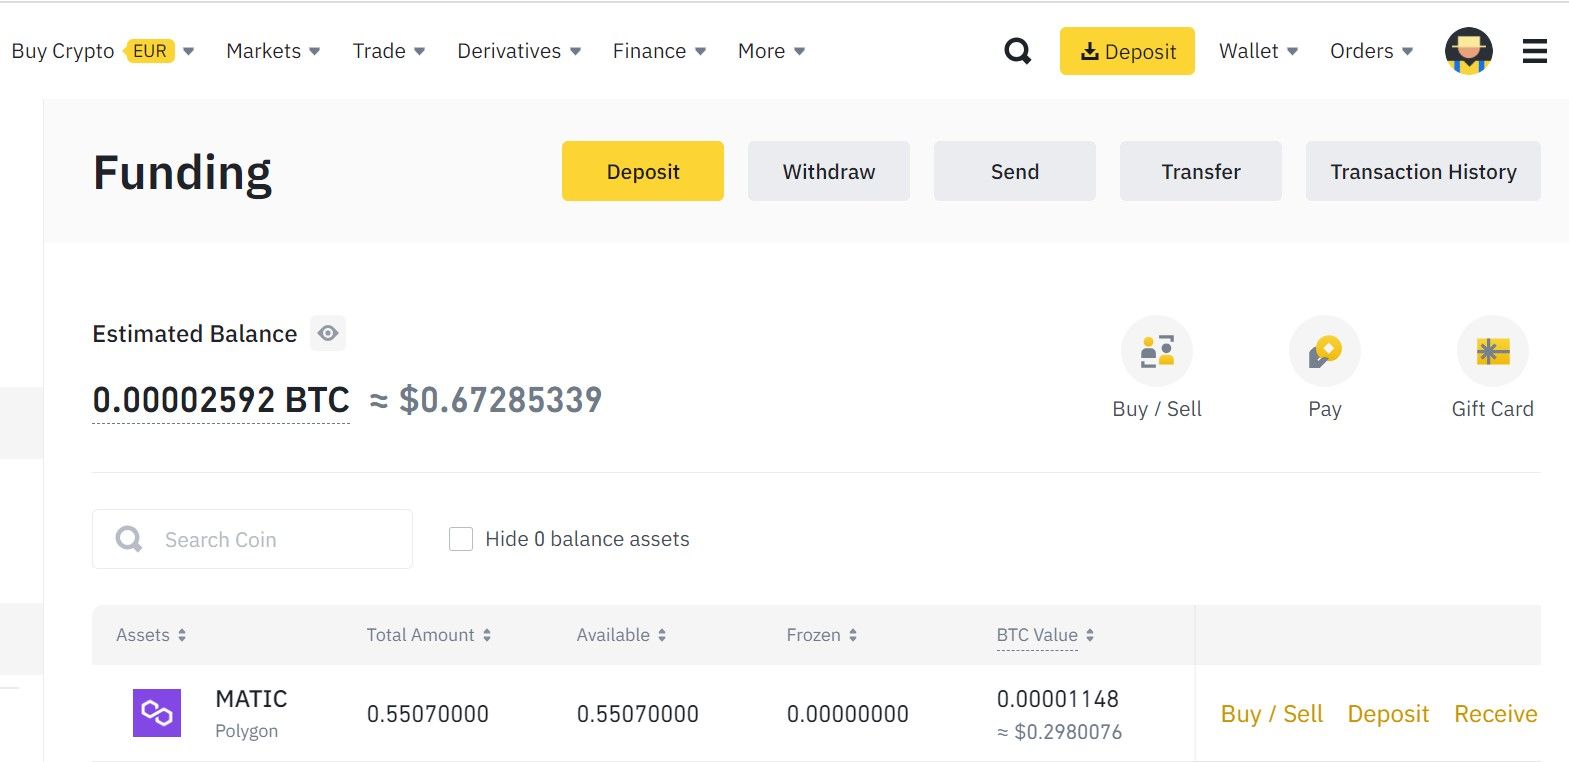1569x762 pixels.
Task: Open the Pay icon shortcut
Action: pos(1324,352)
